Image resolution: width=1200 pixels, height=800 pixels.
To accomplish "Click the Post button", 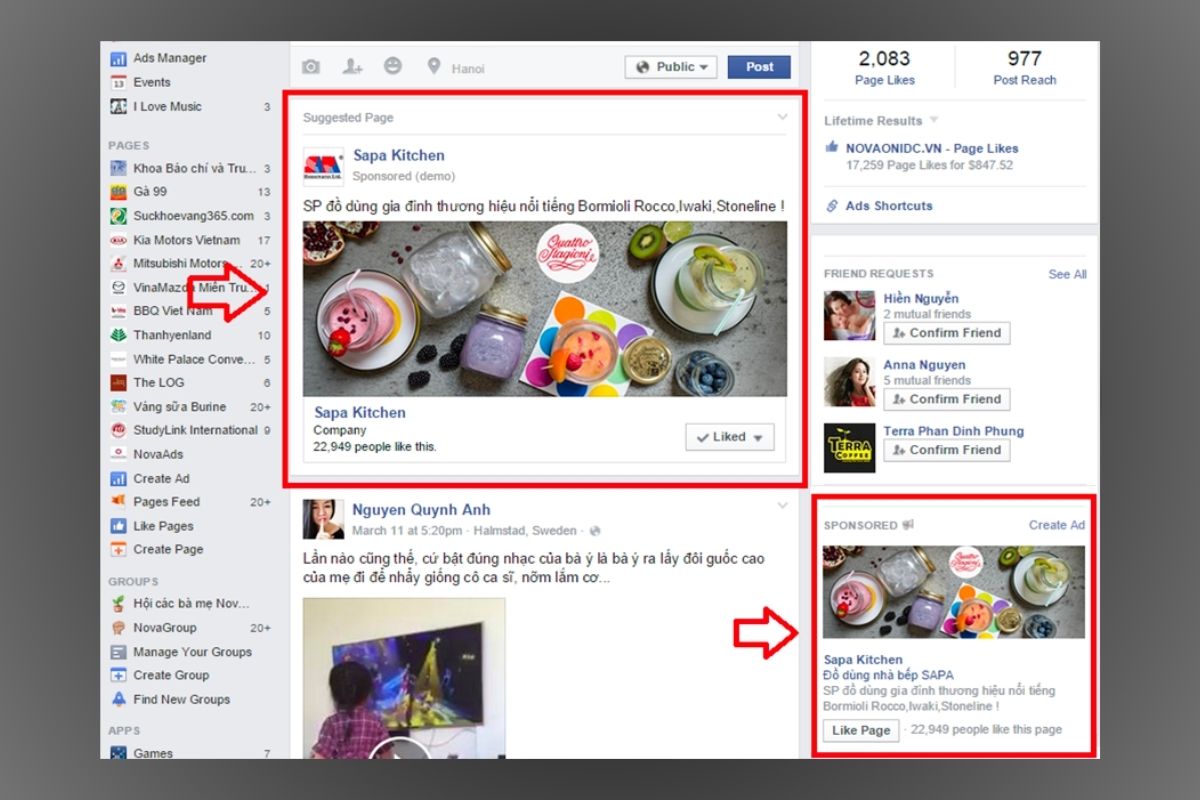I will [758, 66].
